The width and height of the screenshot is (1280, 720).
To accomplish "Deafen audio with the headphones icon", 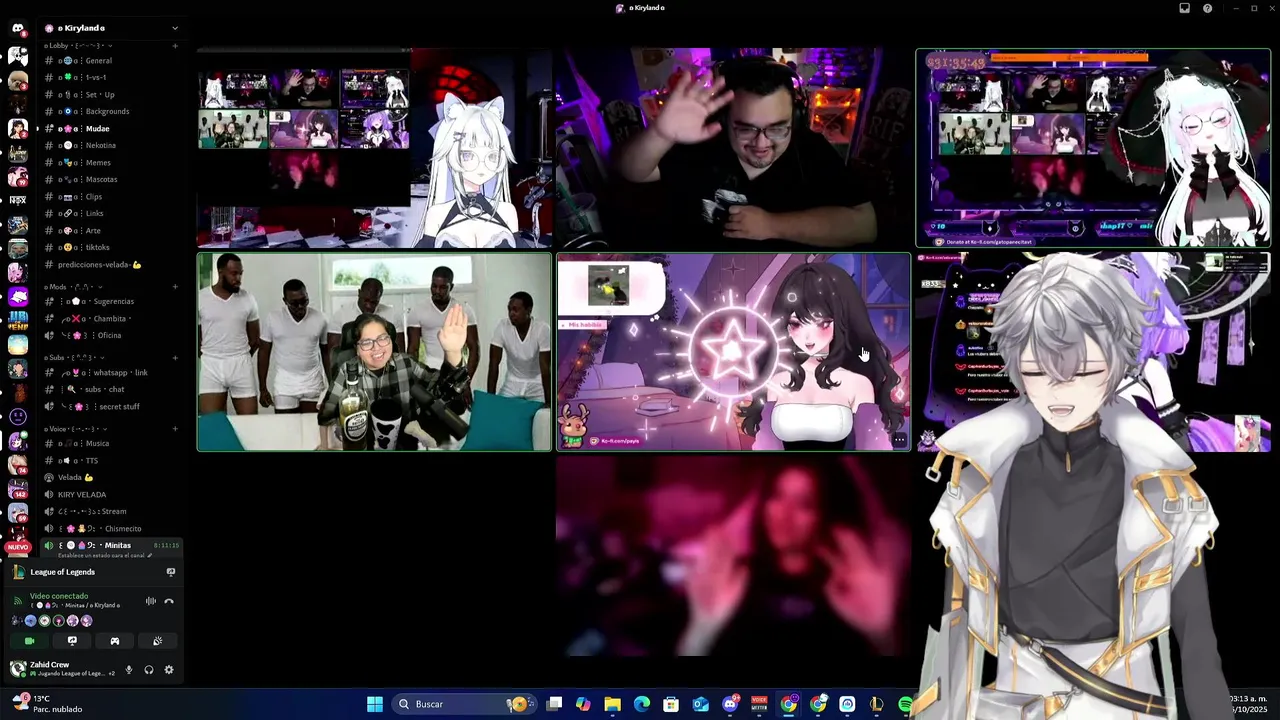I will pos(149,669).
